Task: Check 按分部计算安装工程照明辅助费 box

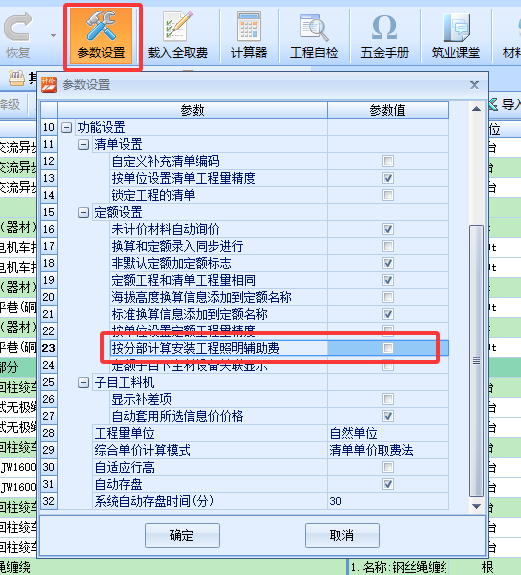Action: pyautogui.click(x=388, y=348)
